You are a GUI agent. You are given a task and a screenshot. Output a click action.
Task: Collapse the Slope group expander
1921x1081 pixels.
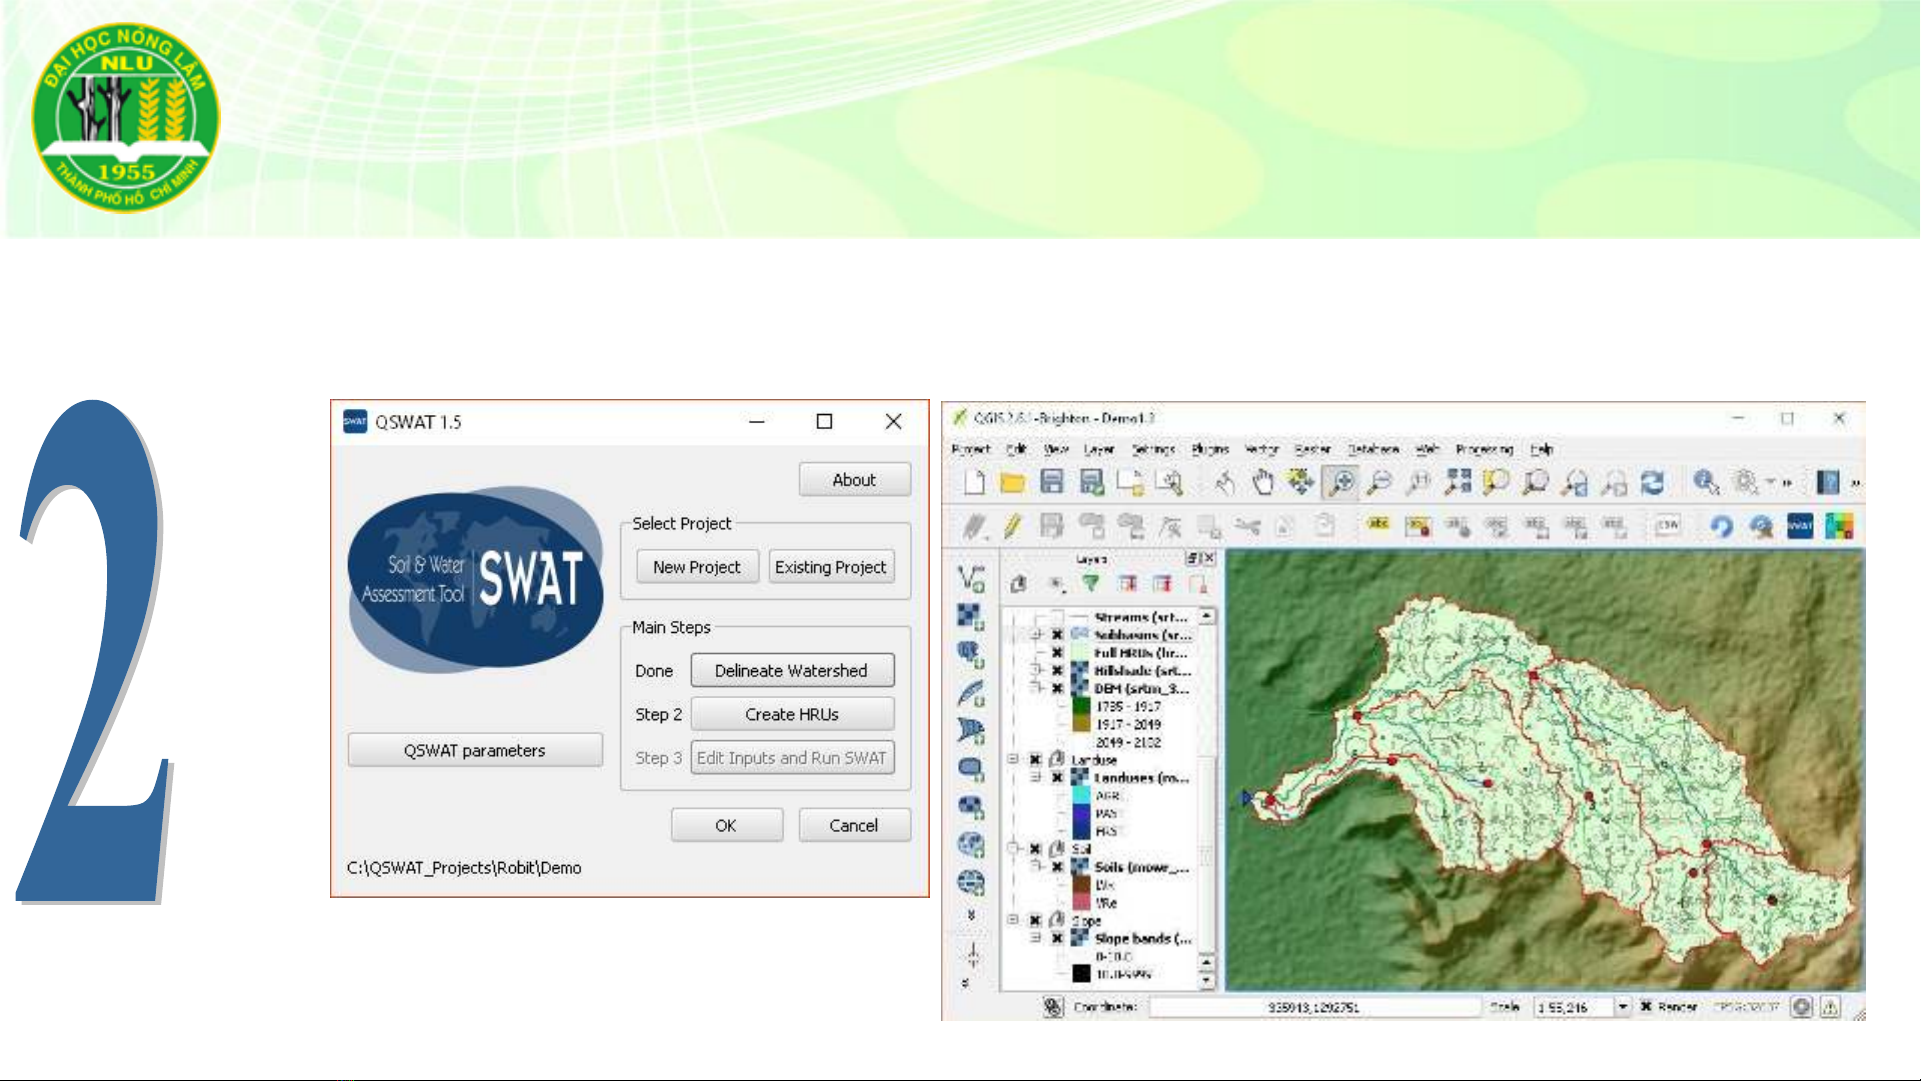click(1013, 920)
